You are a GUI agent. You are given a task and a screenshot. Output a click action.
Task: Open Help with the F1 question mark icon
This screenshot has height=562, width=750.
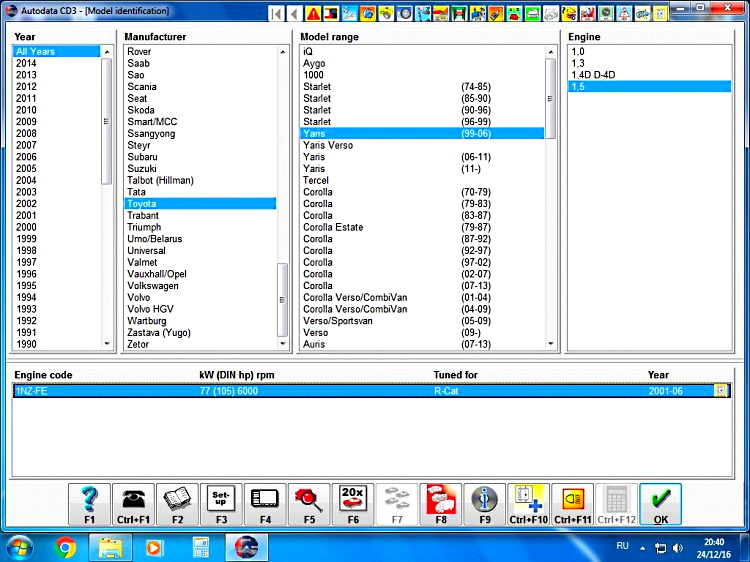pos(89,501)
